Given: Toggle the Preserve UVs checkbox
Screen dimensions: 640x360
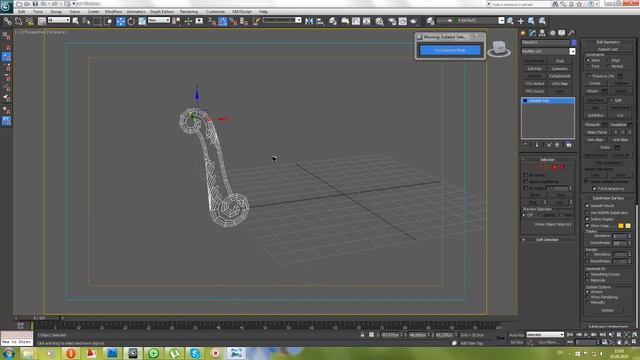Looking at the screenshot, I should point(589,76).
